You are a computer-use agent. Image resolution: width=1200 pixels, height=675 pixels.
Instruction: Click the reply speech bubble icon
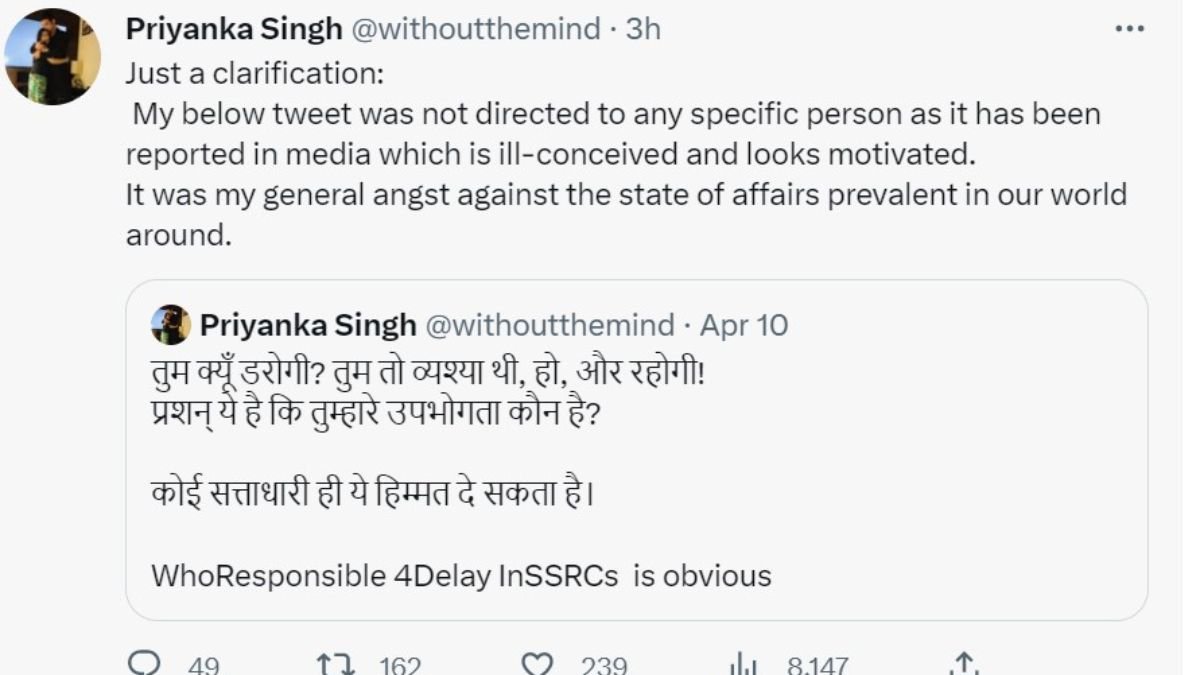pos(147,664)
